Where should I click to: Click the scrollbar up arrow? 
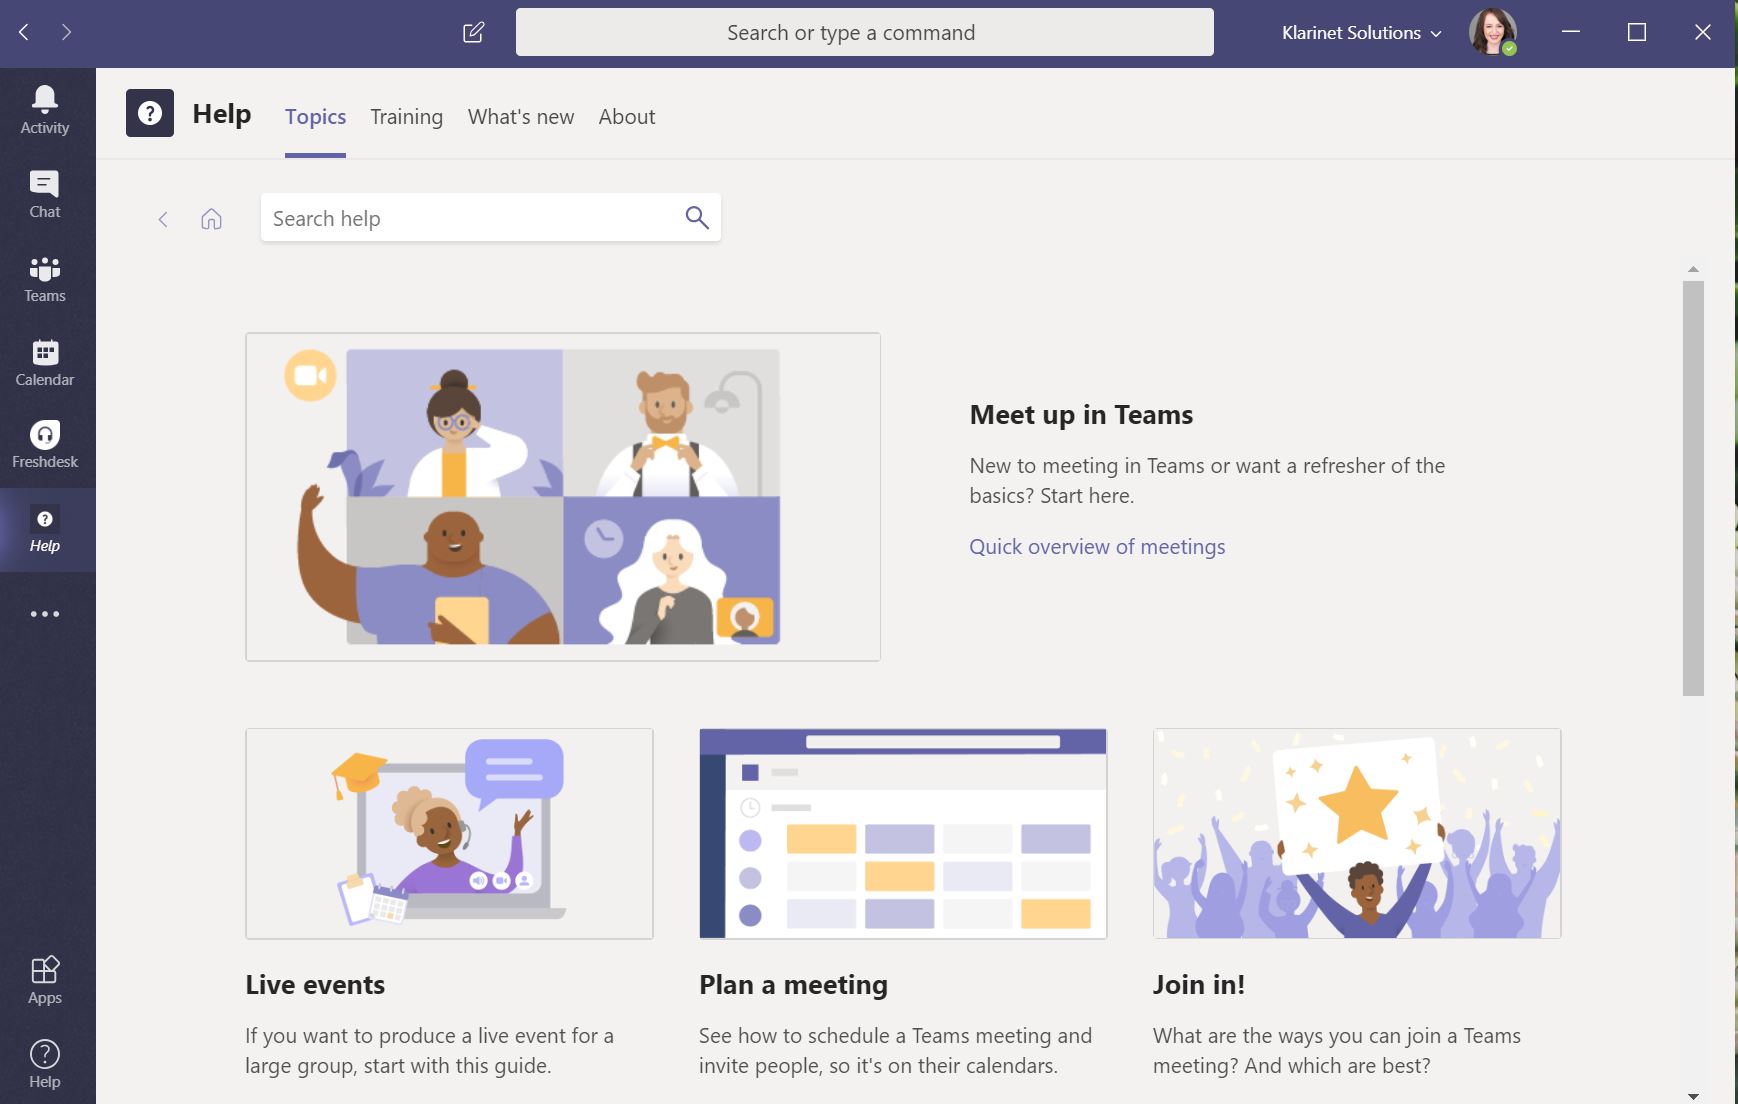[1693, 269]
